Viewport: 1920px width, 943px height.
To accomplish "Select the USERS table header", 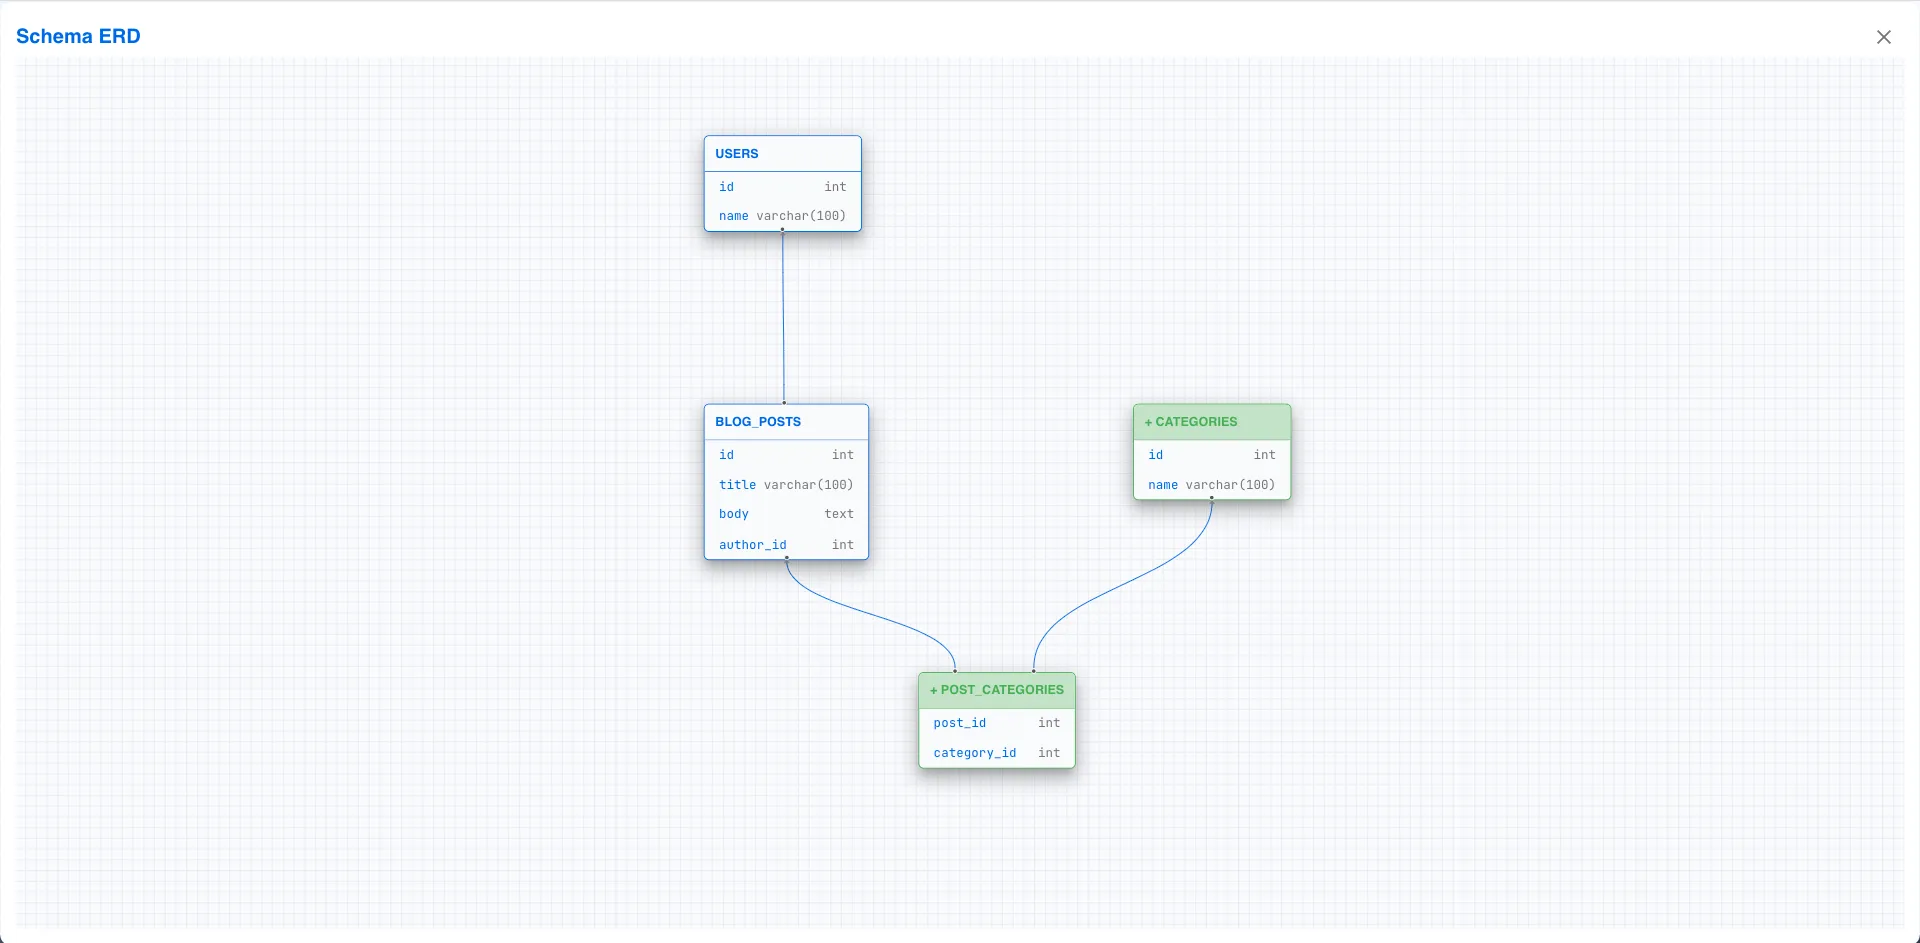I will [x=782, y=154].
